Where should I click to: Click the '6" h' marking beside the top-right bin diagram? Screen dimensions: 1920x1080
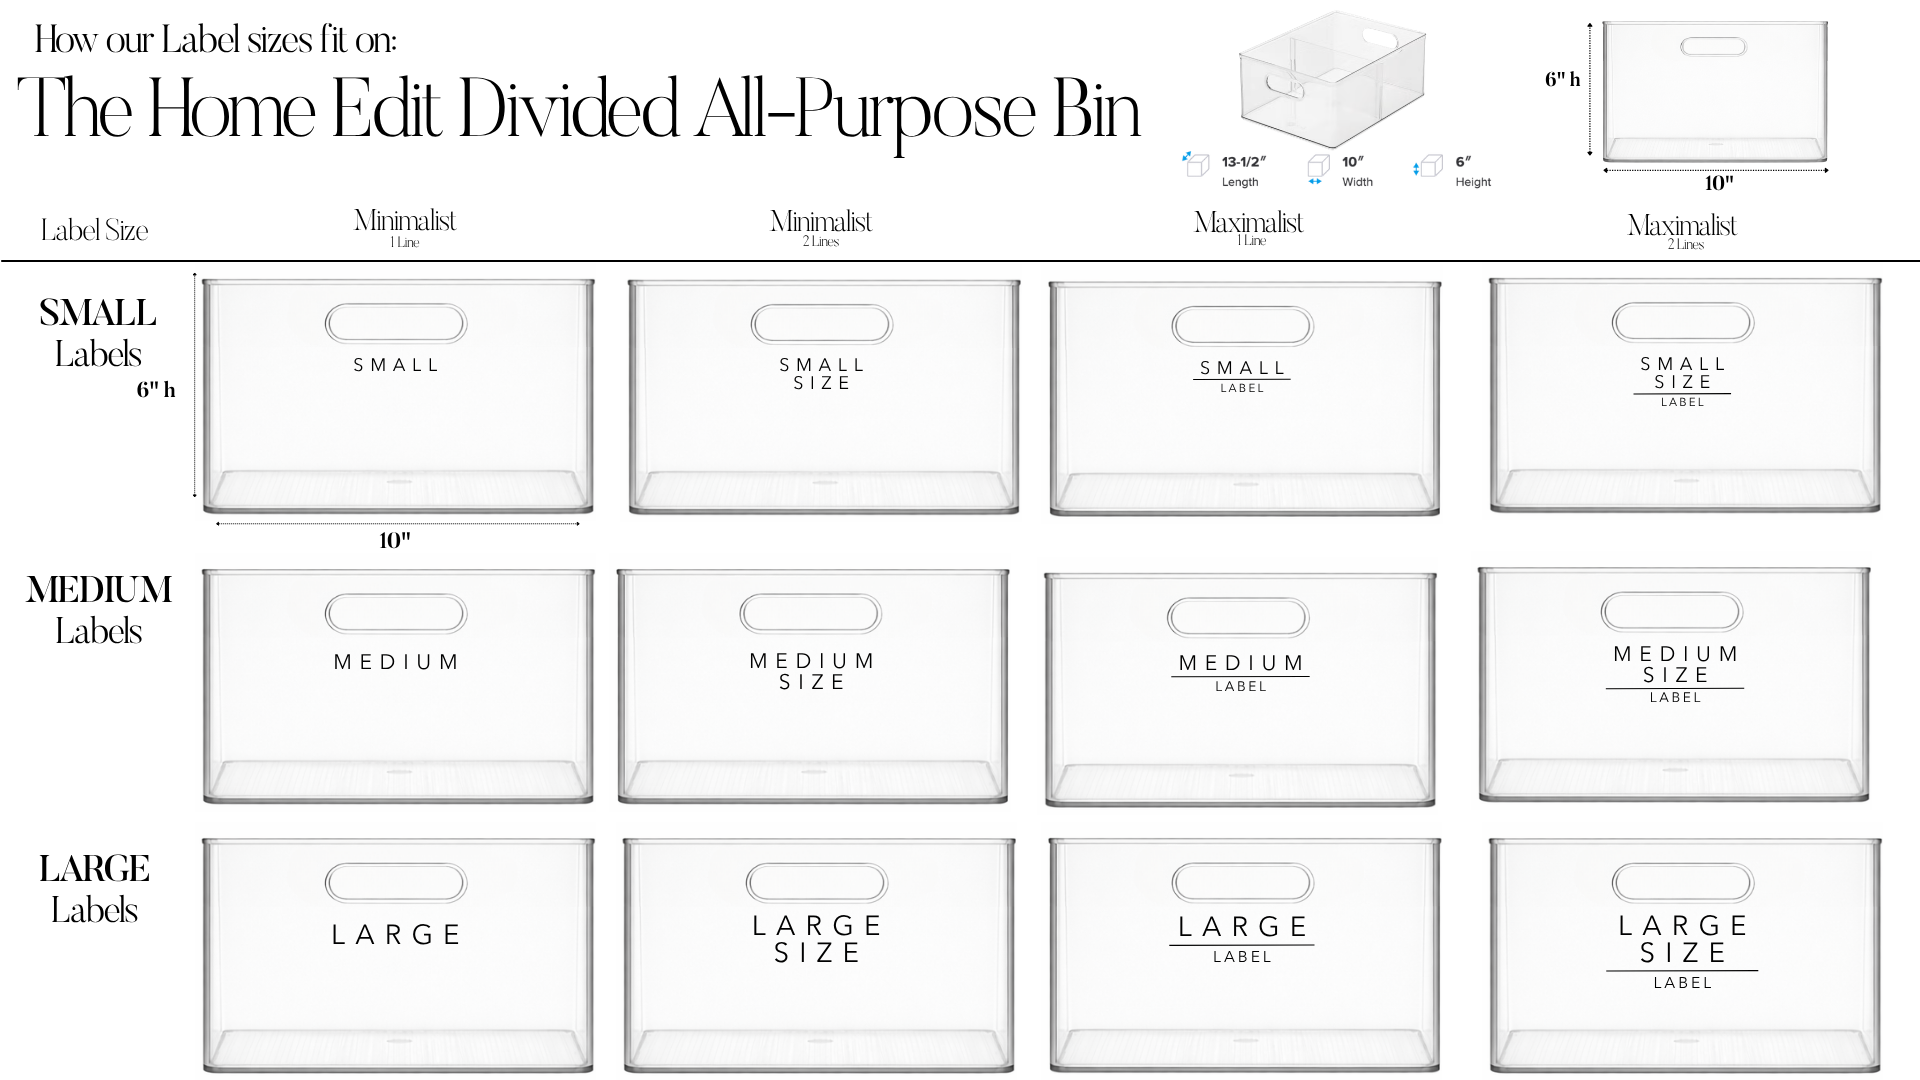[1563, 79]
